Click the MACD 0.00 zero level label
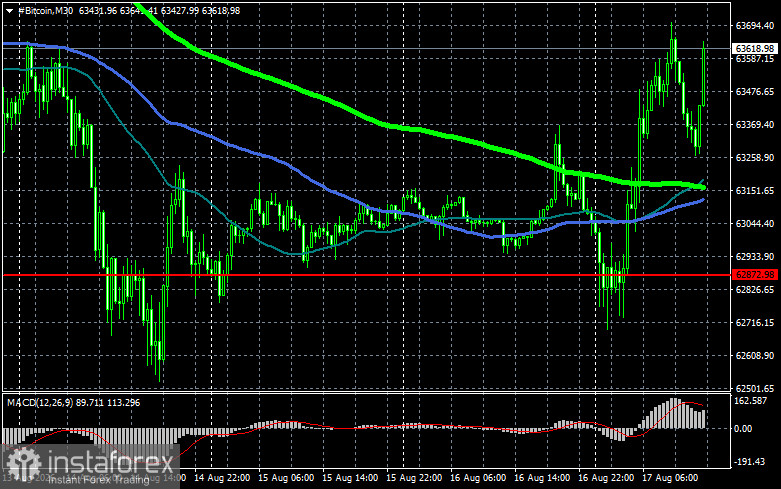The height and width of the screenshot is (489, 781). [743, 428]
